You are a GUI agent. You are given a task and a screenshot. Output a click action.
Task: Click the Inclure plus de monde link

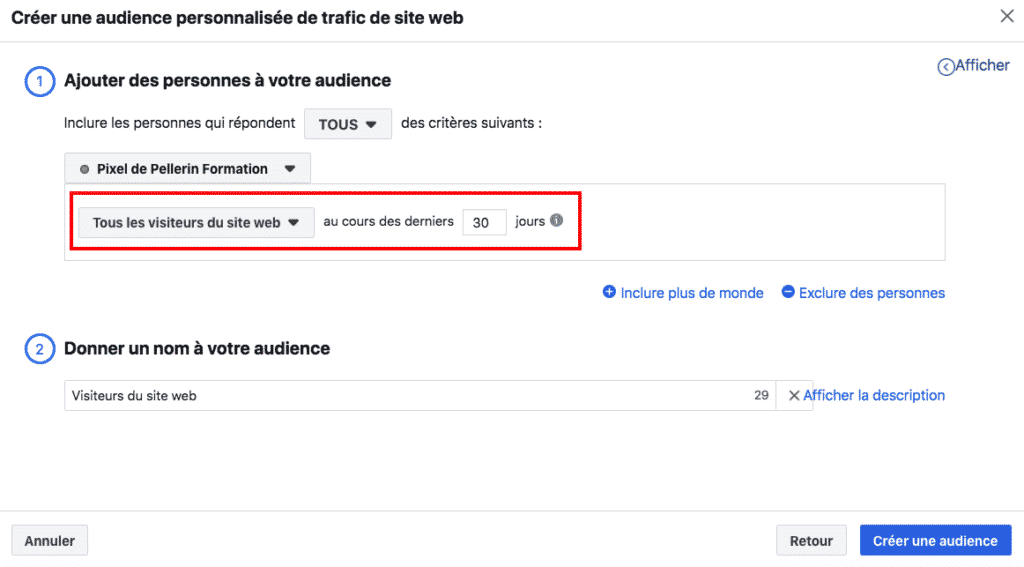tap(691, 293)
